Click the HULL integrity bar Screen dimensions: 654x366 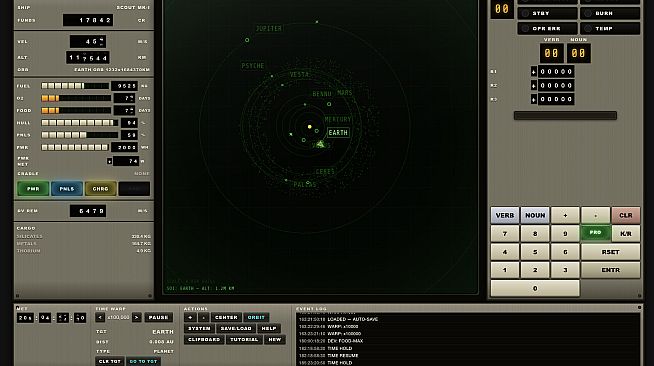[x=79, y=123]
